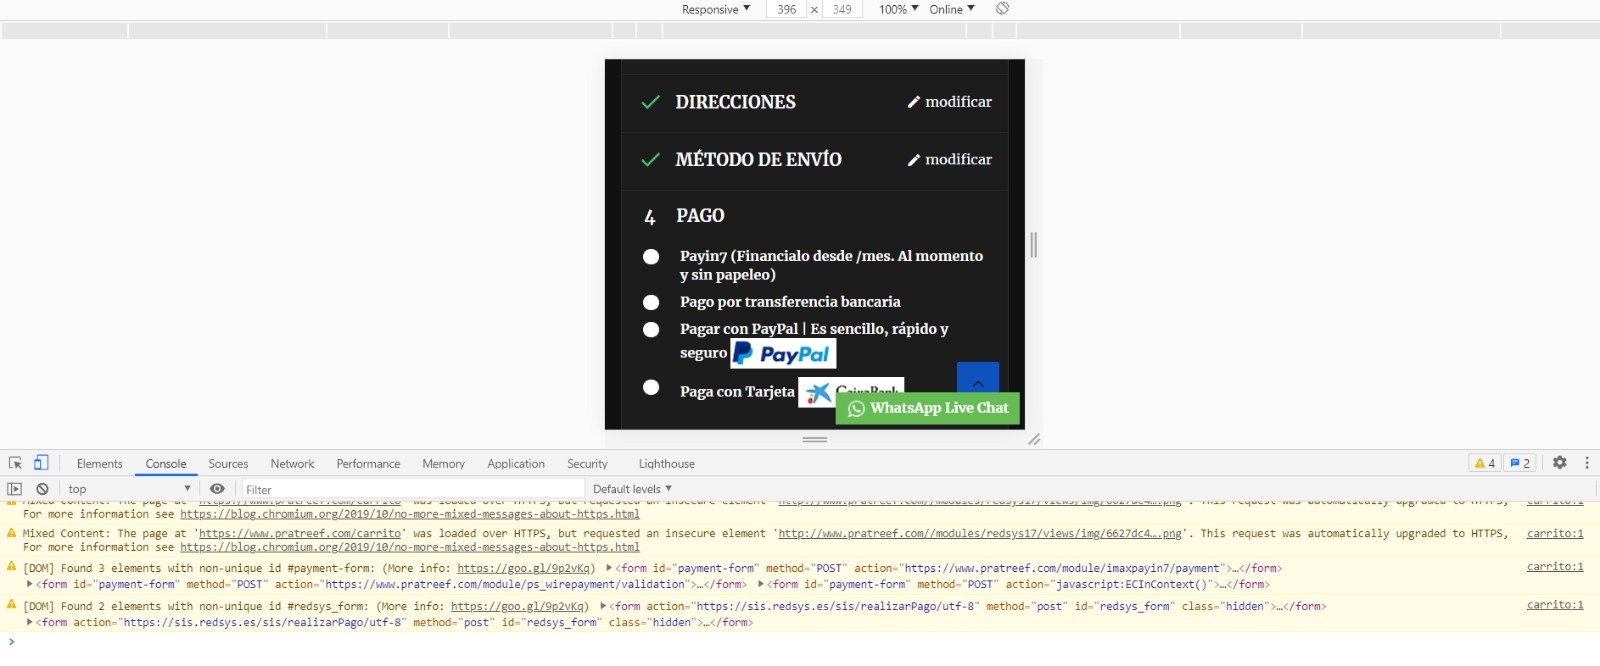Image resolution: width=1600 pixels, height=666 pixels.
Task: Click the console prompt input line
Action: (x=800, y=642)
